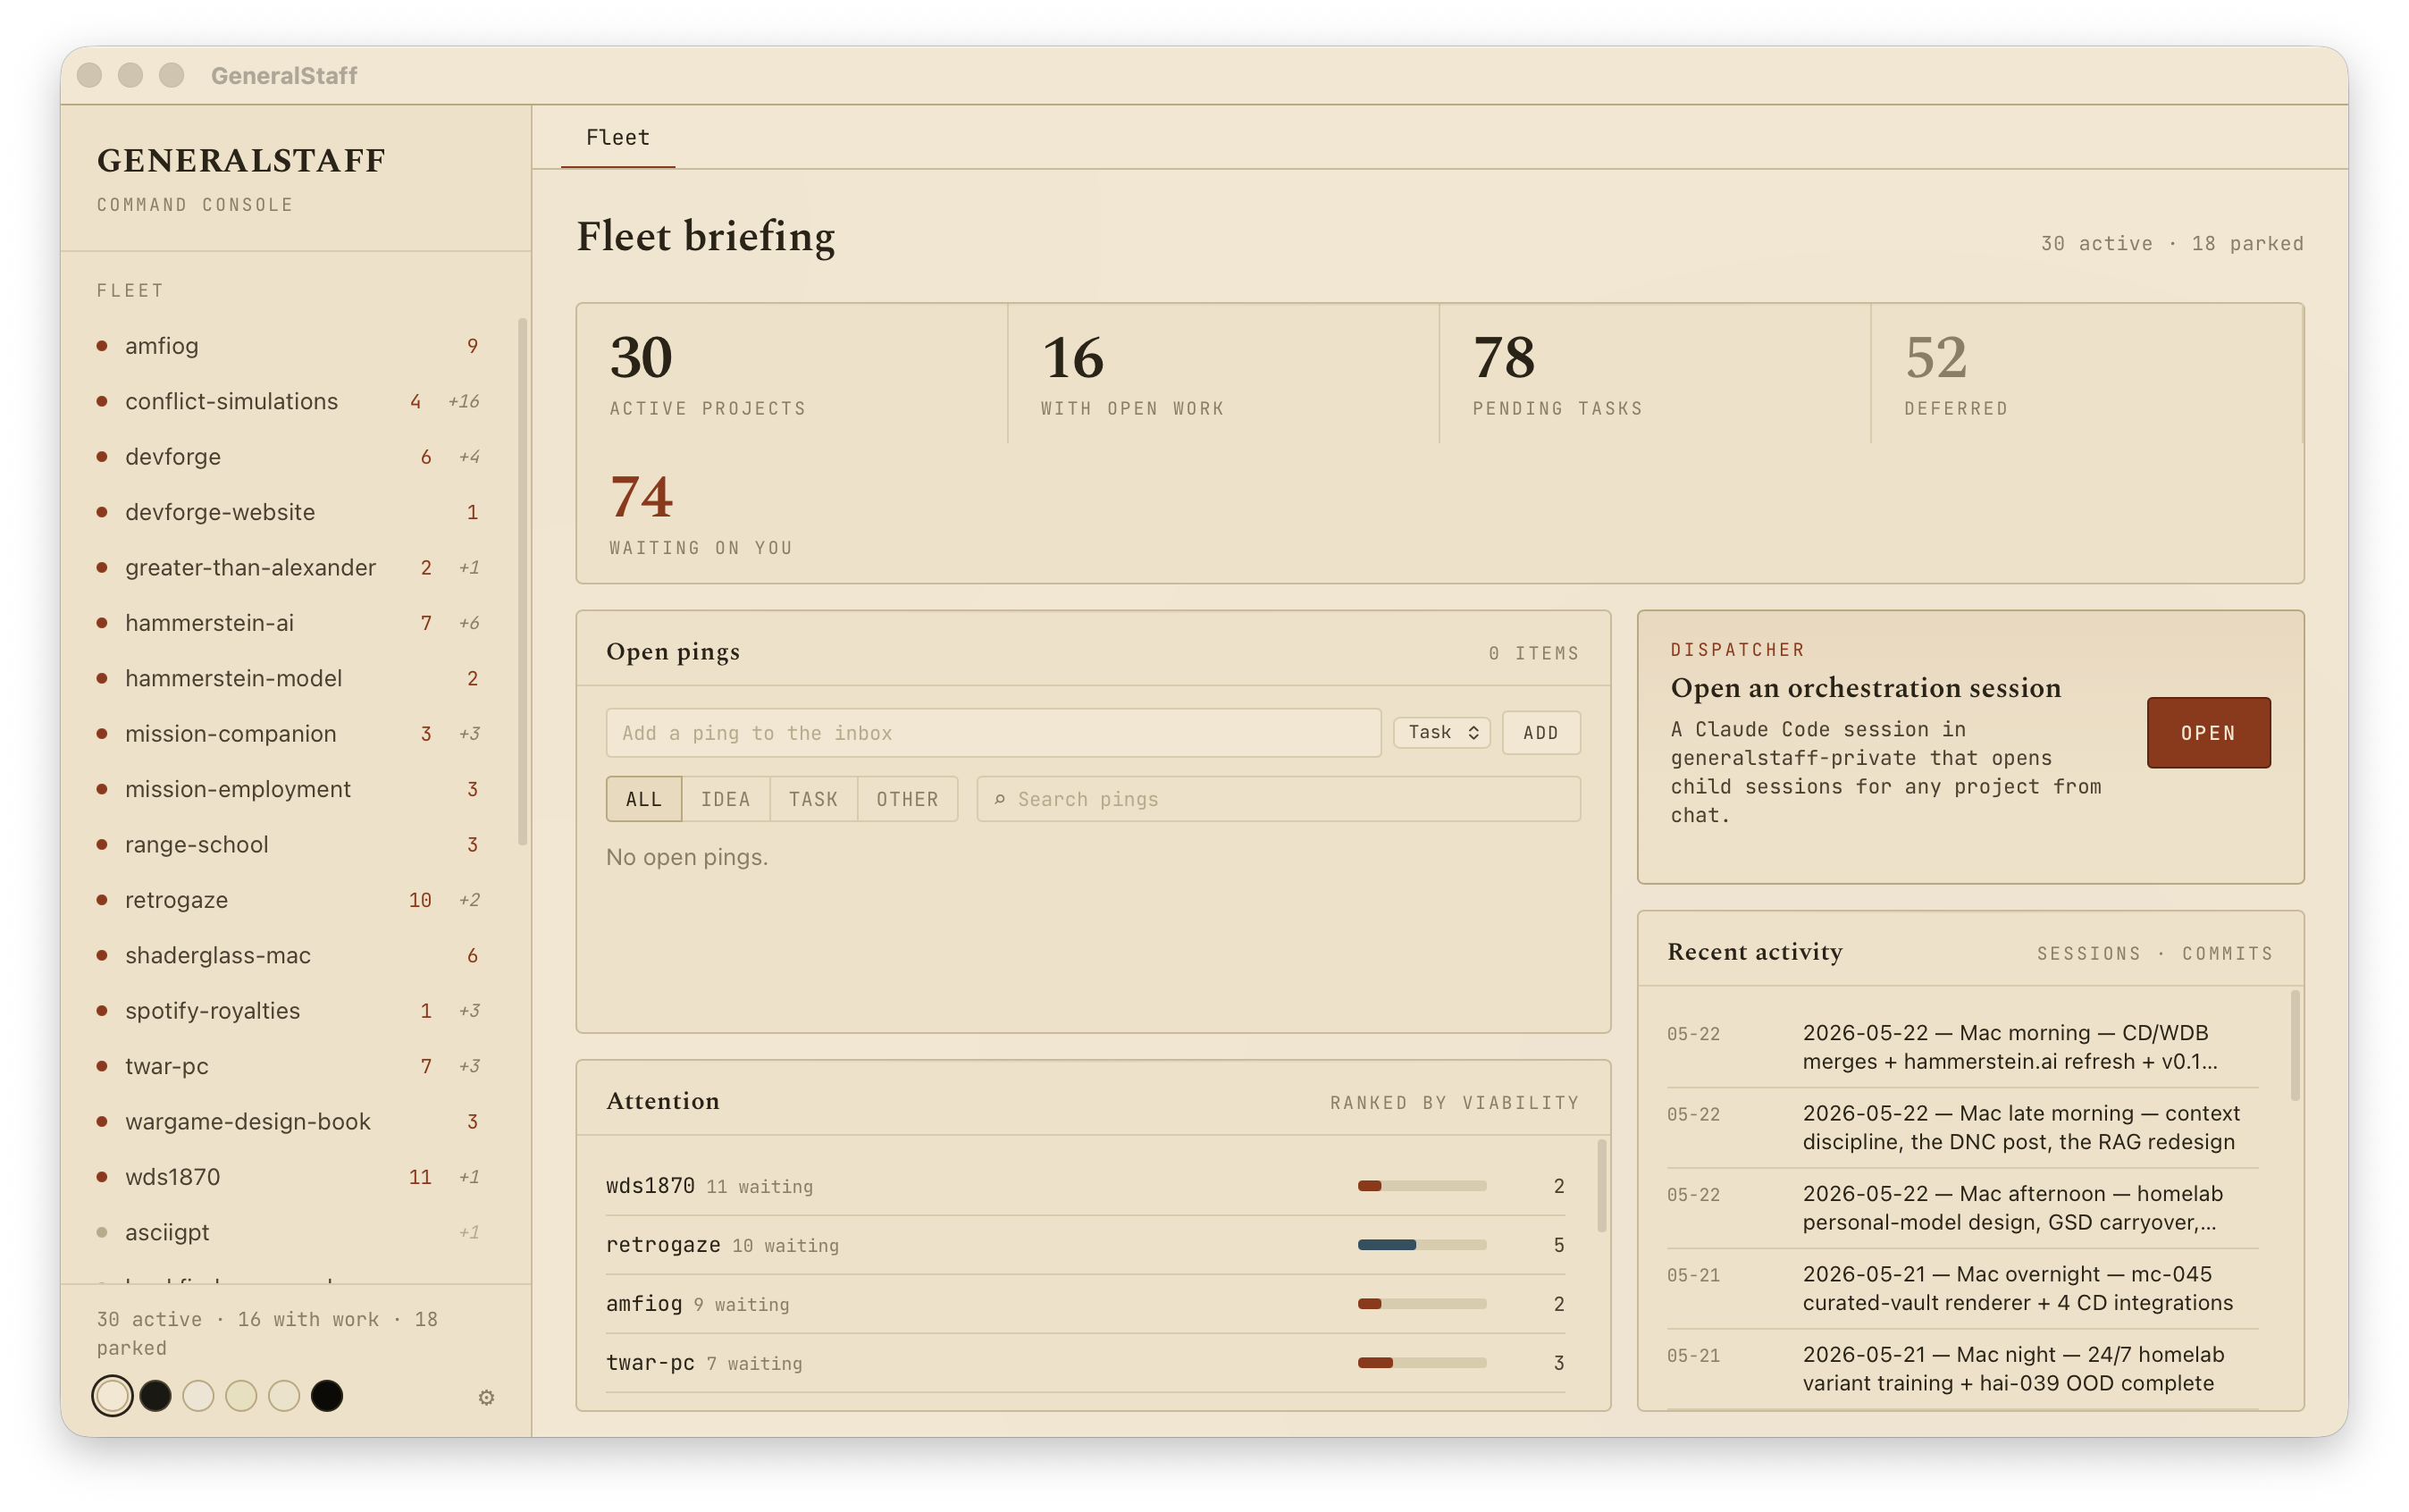Viewport: 2409px width, 1512px height.
Task: Filter pings by IDEA
Action: coord(726,799)
